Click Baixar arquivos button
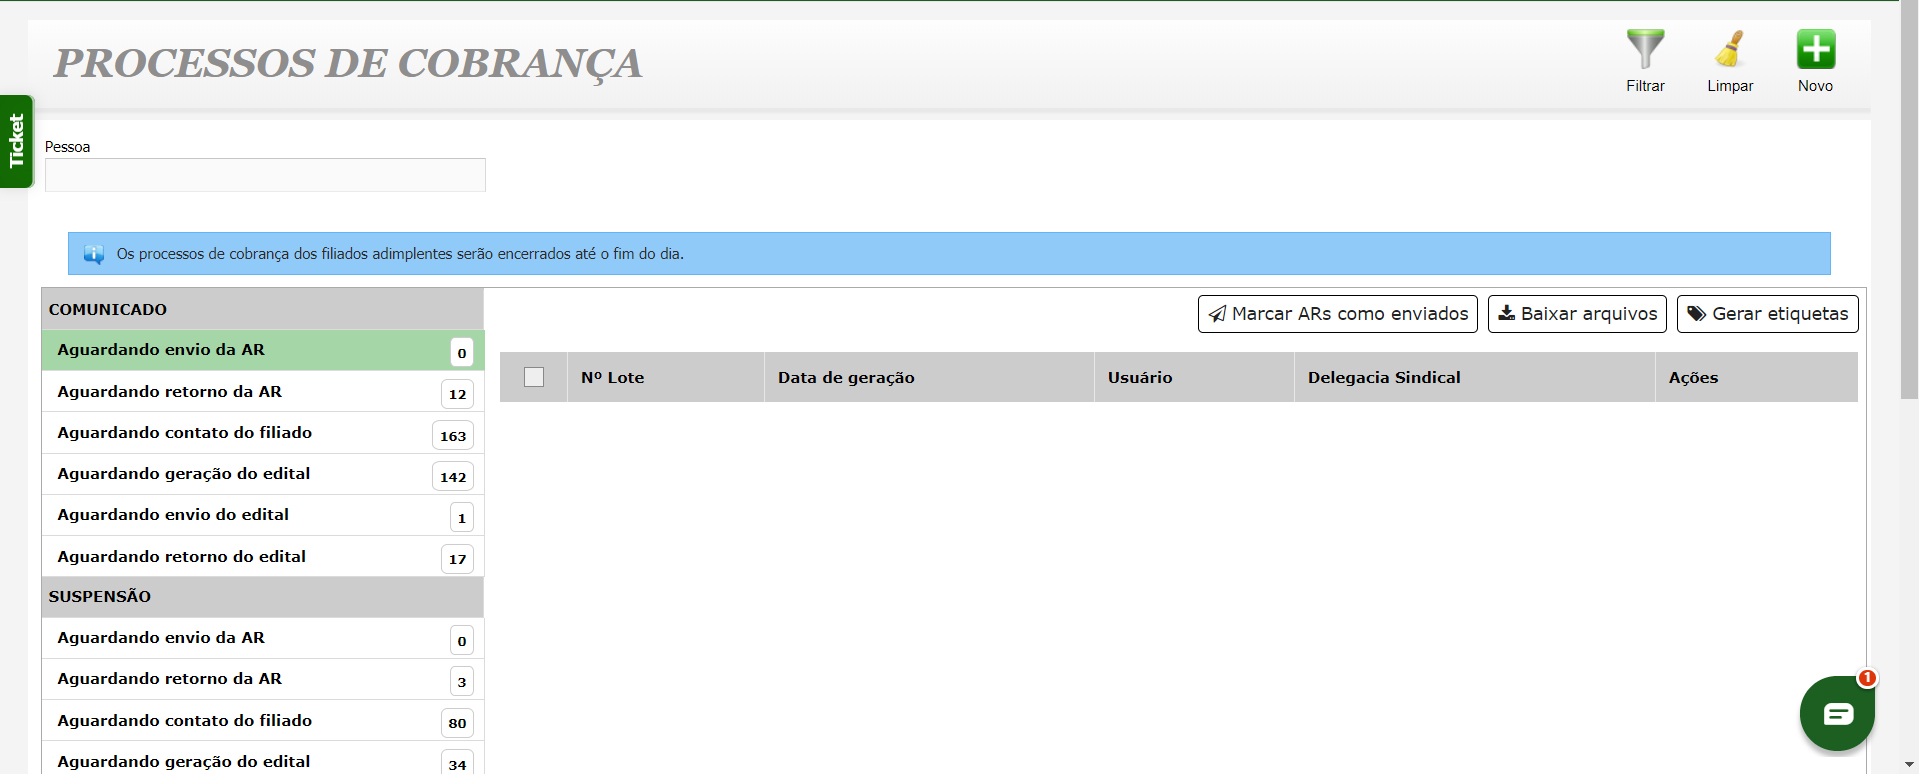The height and width of the screenshot is (774, 1919). (x=1577, y=314)
